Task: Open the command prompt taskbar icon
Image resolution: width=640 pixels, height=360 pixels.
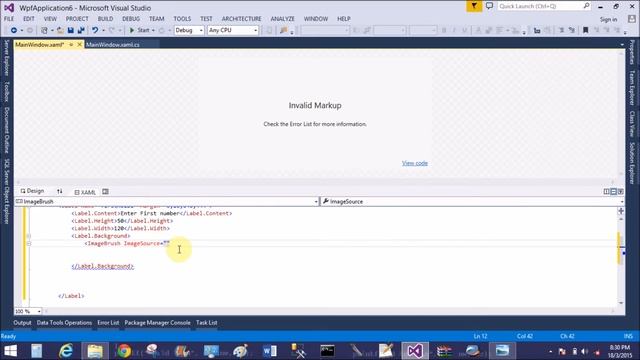Action: coord(327,351)
